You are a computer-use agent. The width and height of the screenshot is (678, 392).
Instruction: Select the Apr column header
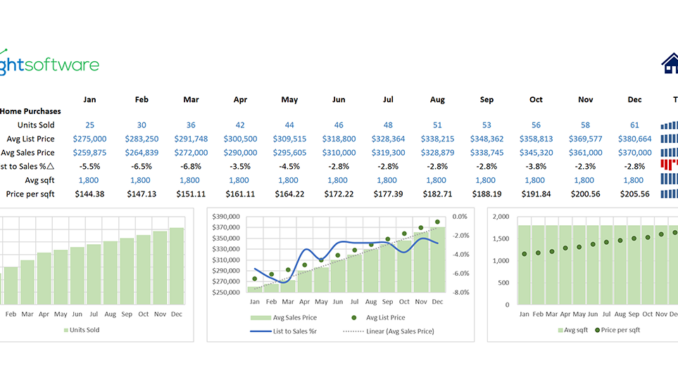point(240,100)
